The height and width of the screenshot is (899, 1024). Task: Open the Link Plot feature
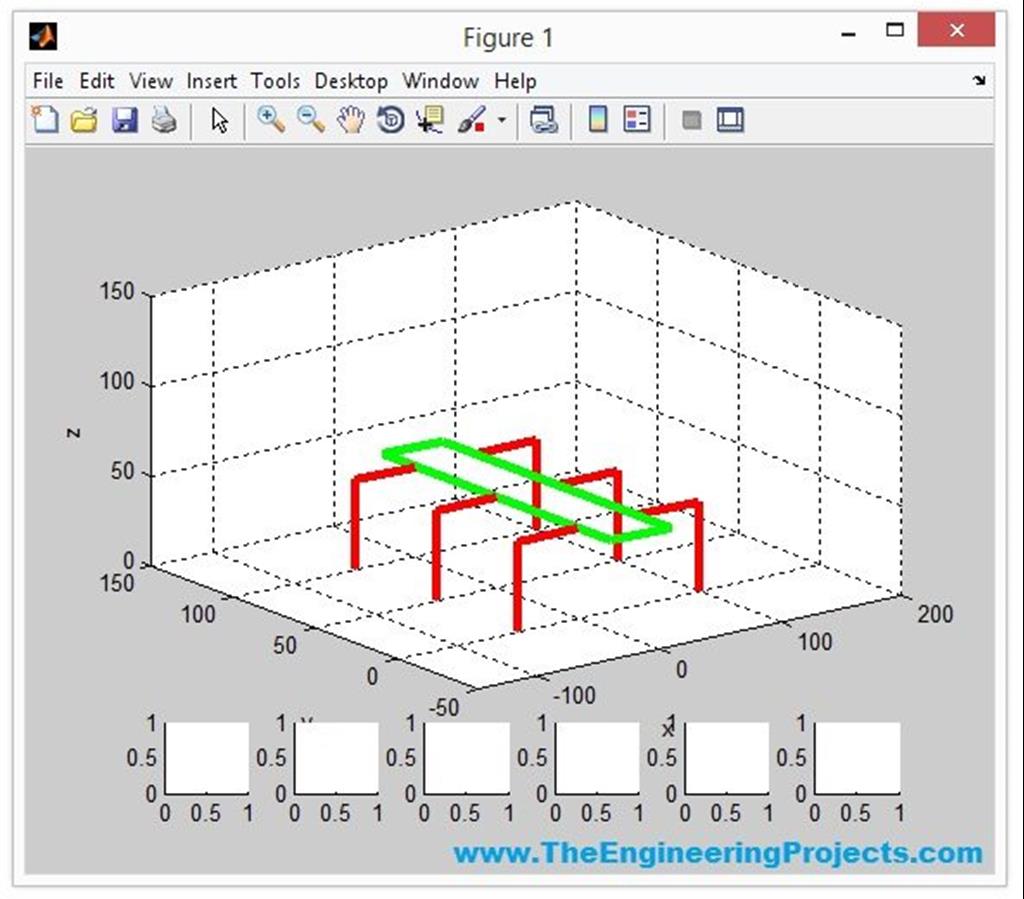543,119
